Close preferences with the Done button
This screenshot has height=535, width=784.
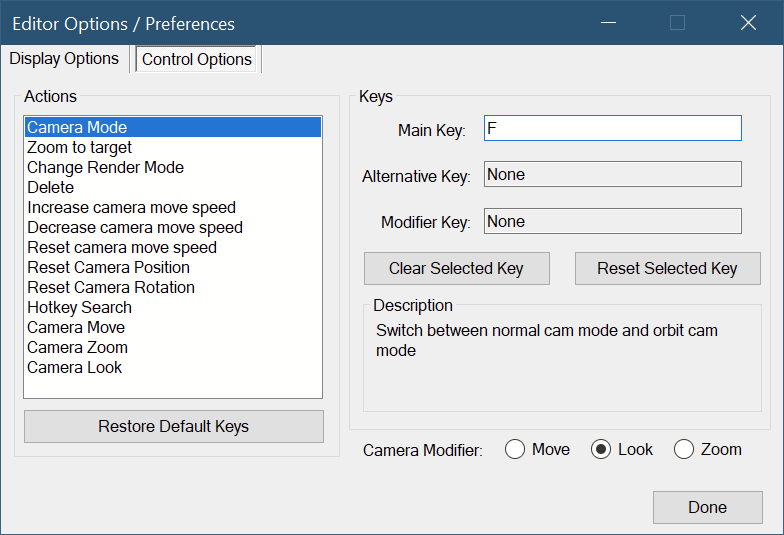(707, 507)
